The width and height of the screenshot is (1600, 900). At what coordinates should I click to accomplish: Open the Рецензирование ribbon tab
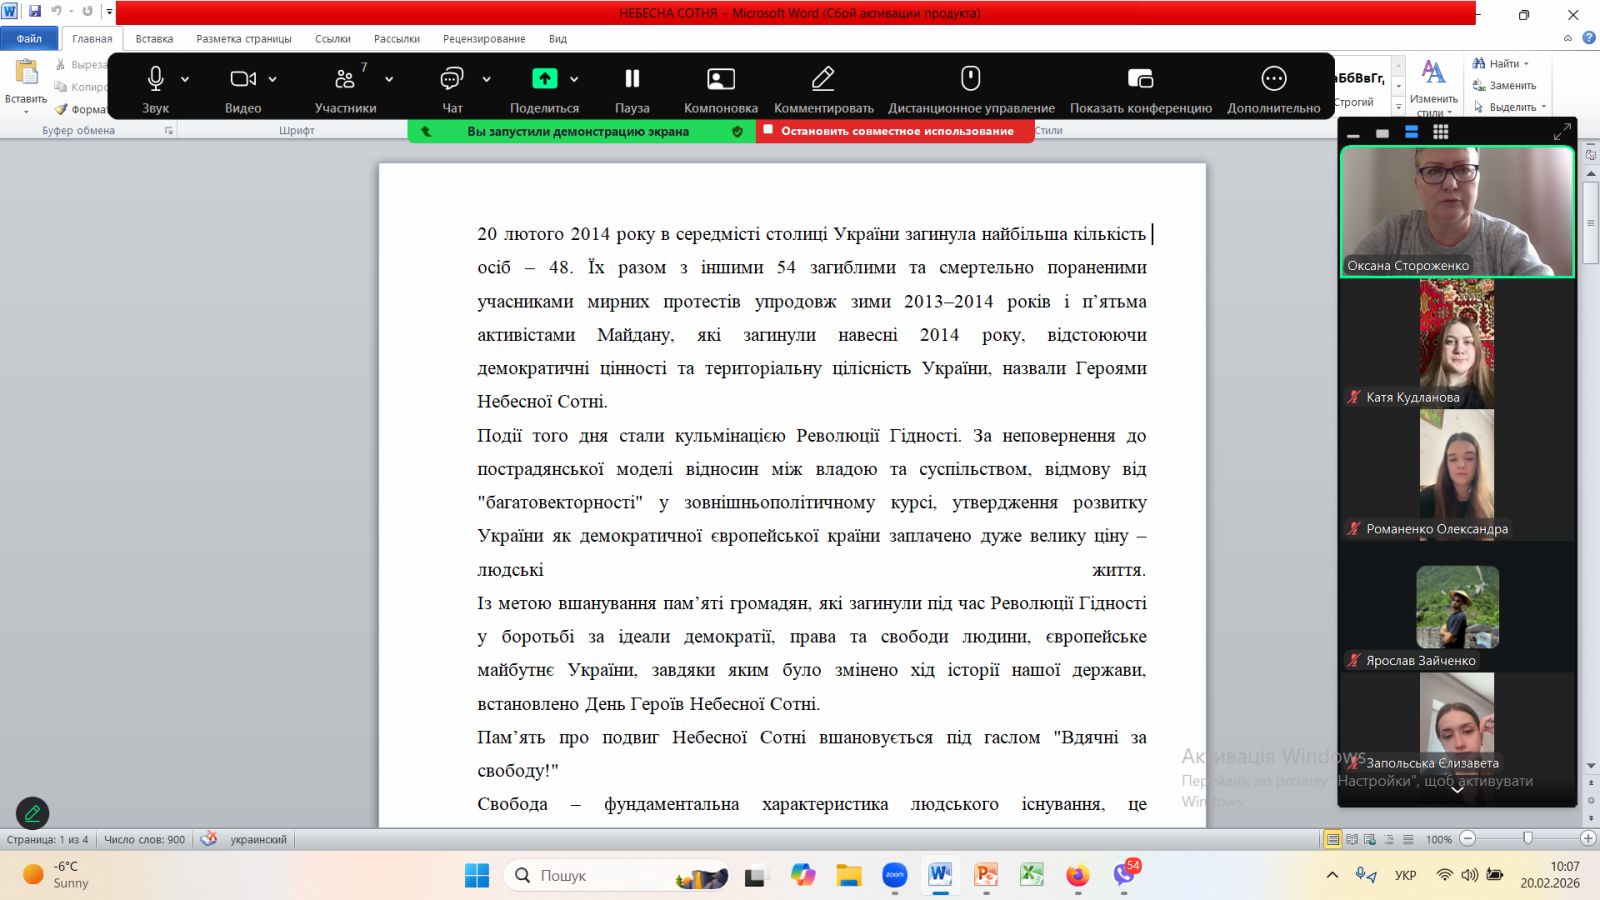(484, 39)
